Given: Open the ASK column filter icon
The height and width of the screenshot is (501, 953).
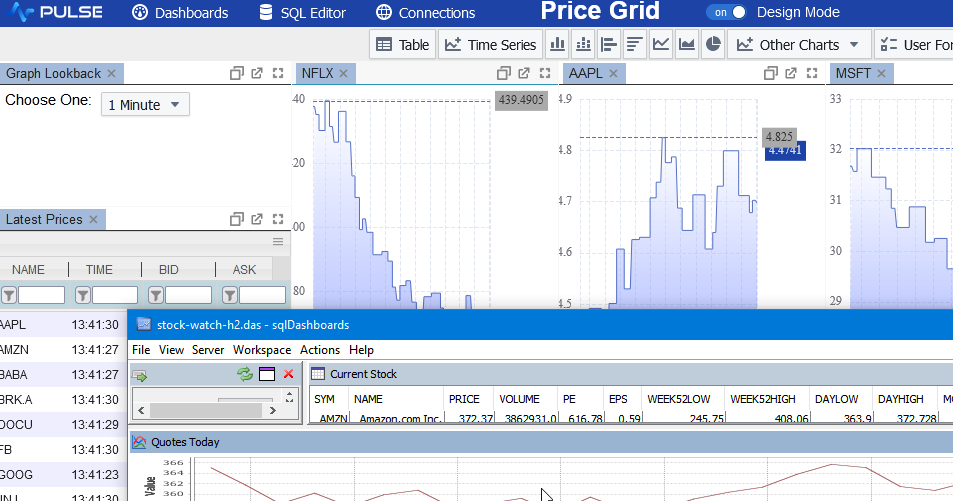Looking at the screenshot, I should tap(229, 295).
